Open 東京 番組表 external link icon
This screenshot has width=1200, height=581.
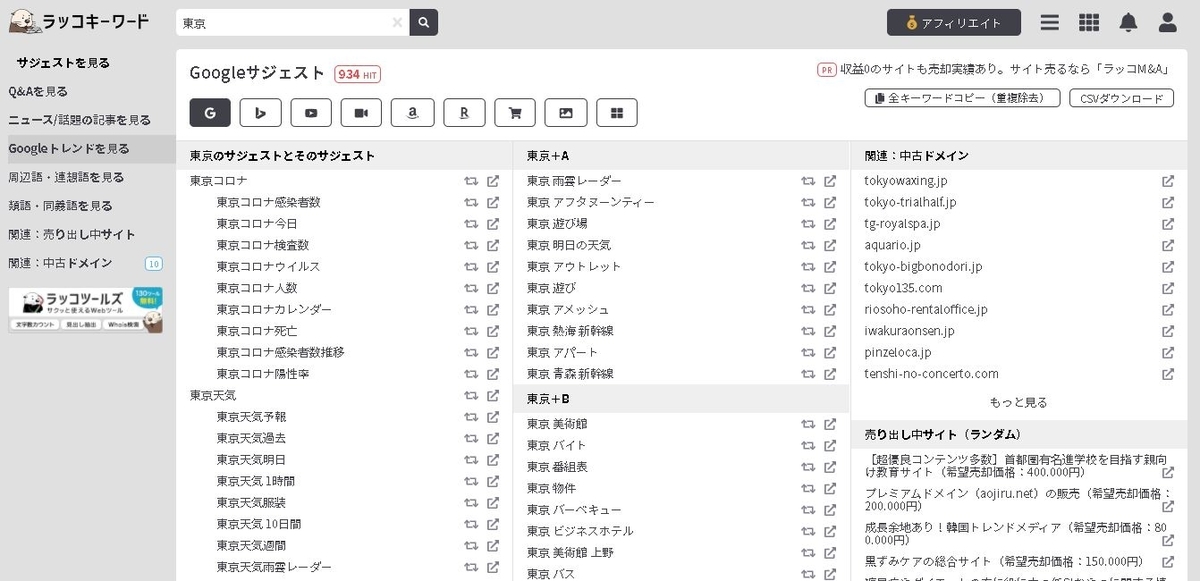click(x=830, y=467)
